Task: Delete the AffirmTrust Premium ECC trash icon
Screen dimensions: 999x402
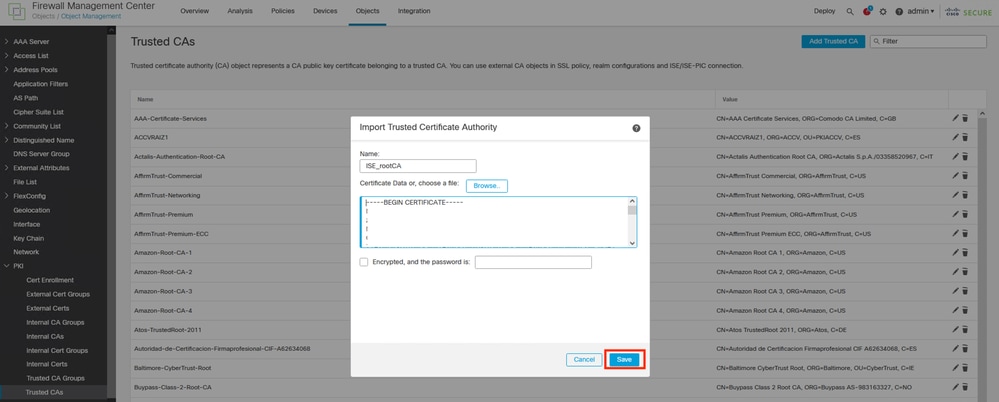Action: (965, 233)
